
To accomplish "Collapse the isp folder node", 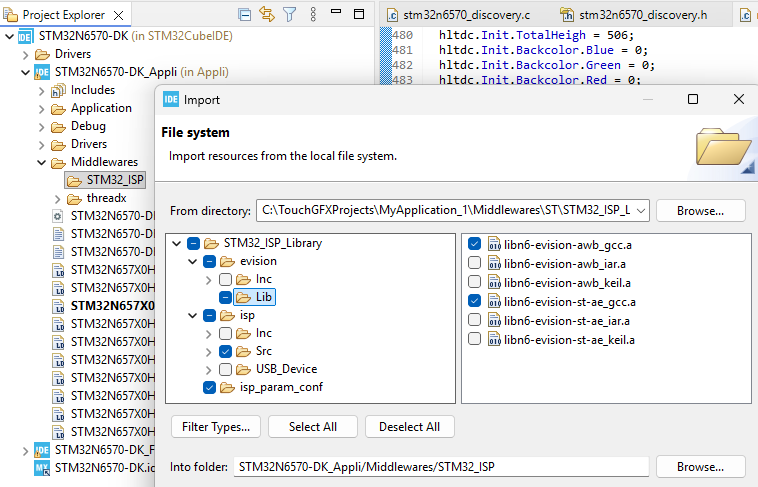I will [192, 316].
